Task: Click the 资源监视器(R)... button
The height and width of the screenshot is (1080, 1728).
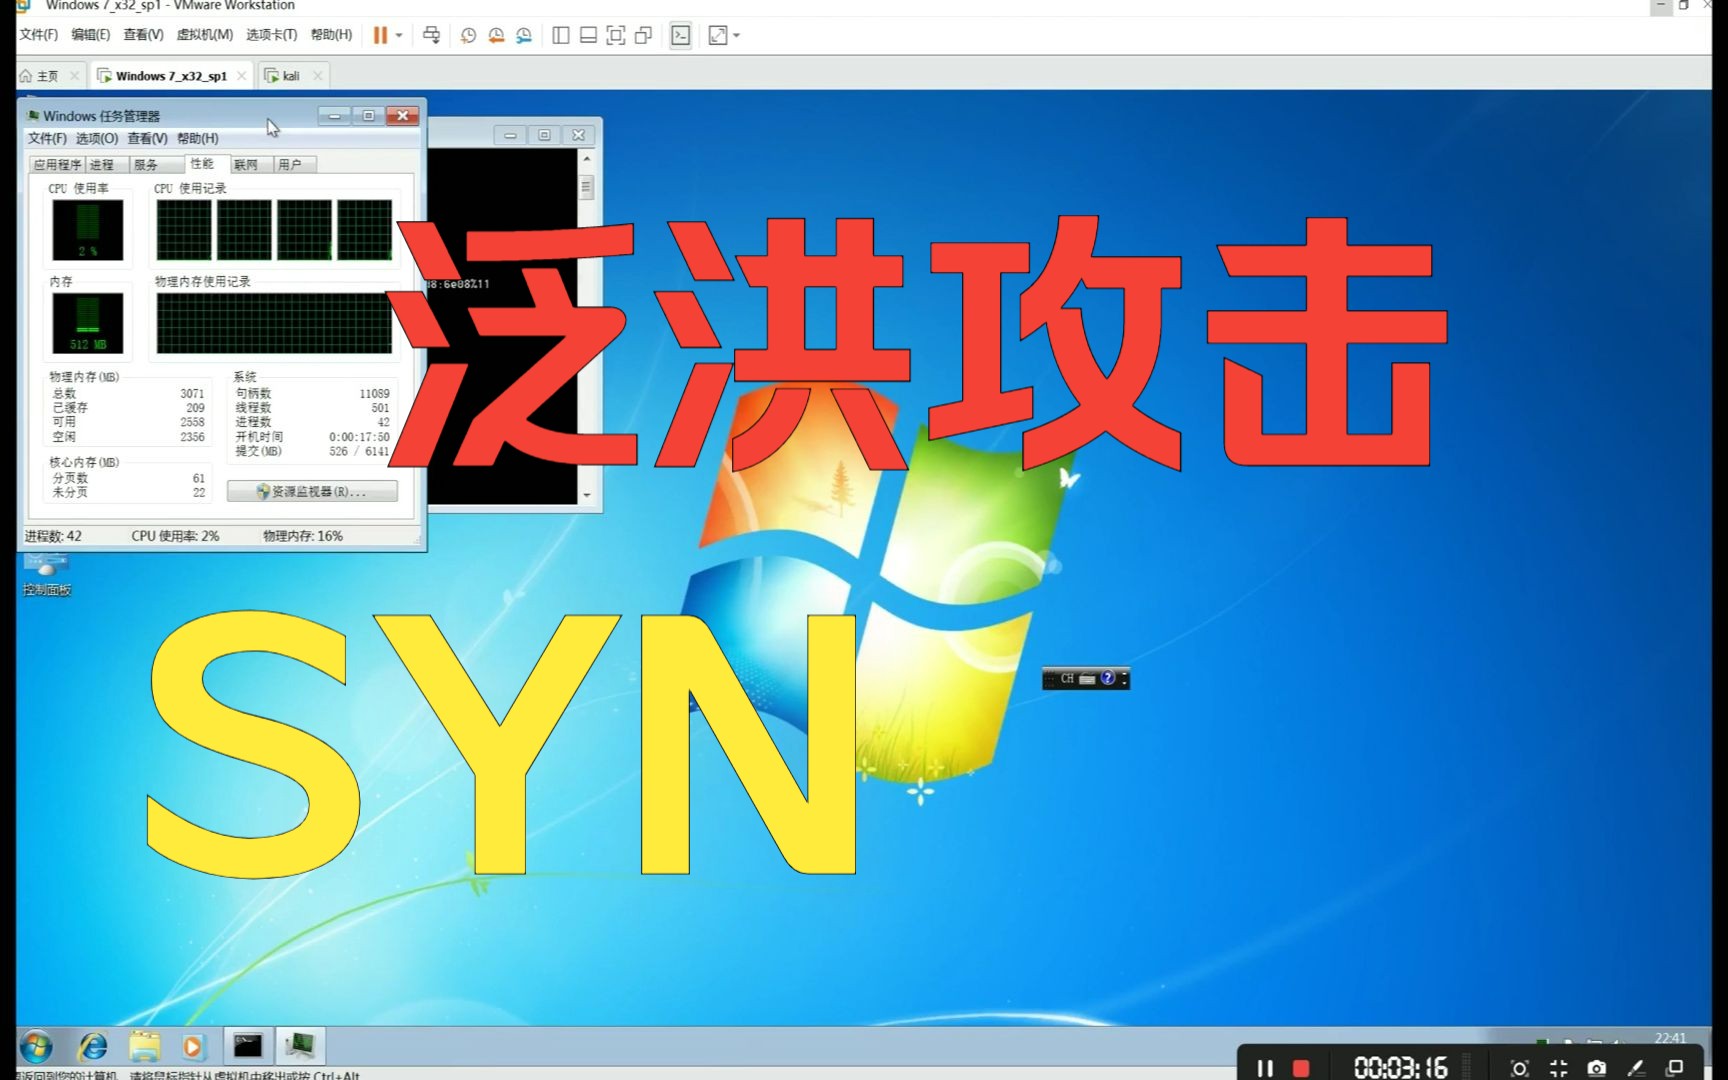Action: (312, 491)
